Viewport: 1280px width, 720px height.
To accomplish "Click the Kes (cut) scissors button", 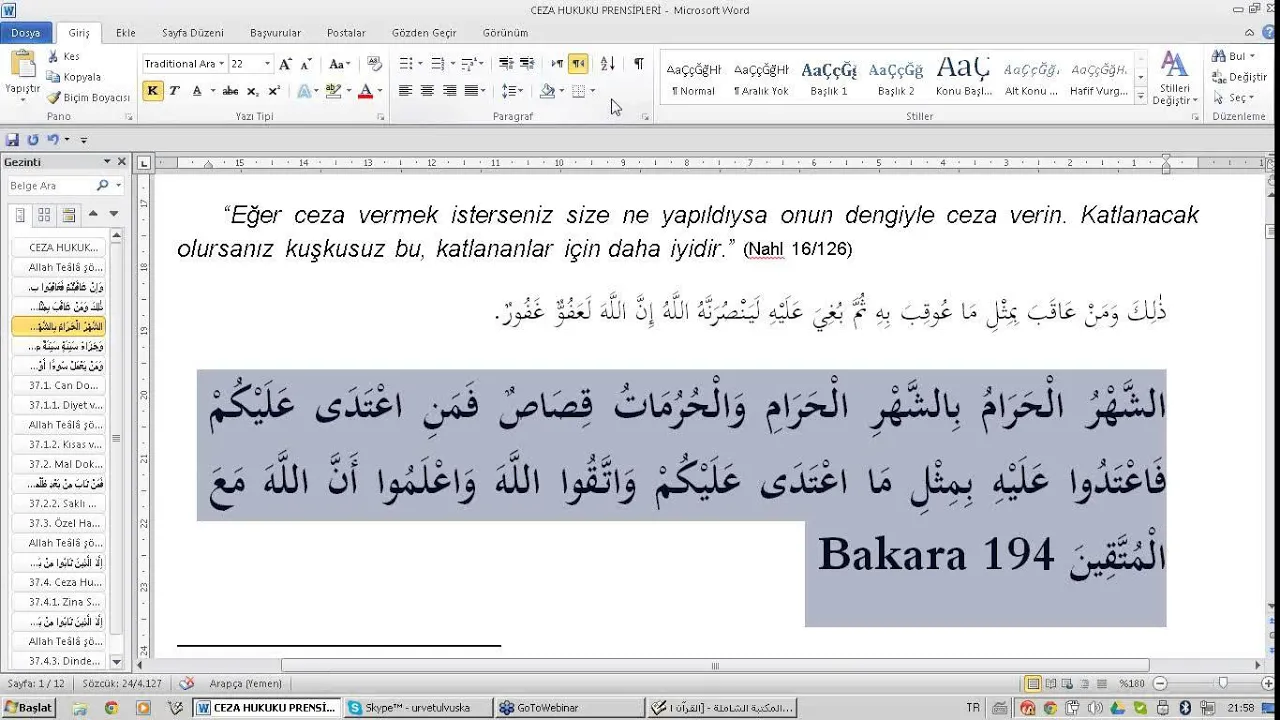I will click(63, 57).
